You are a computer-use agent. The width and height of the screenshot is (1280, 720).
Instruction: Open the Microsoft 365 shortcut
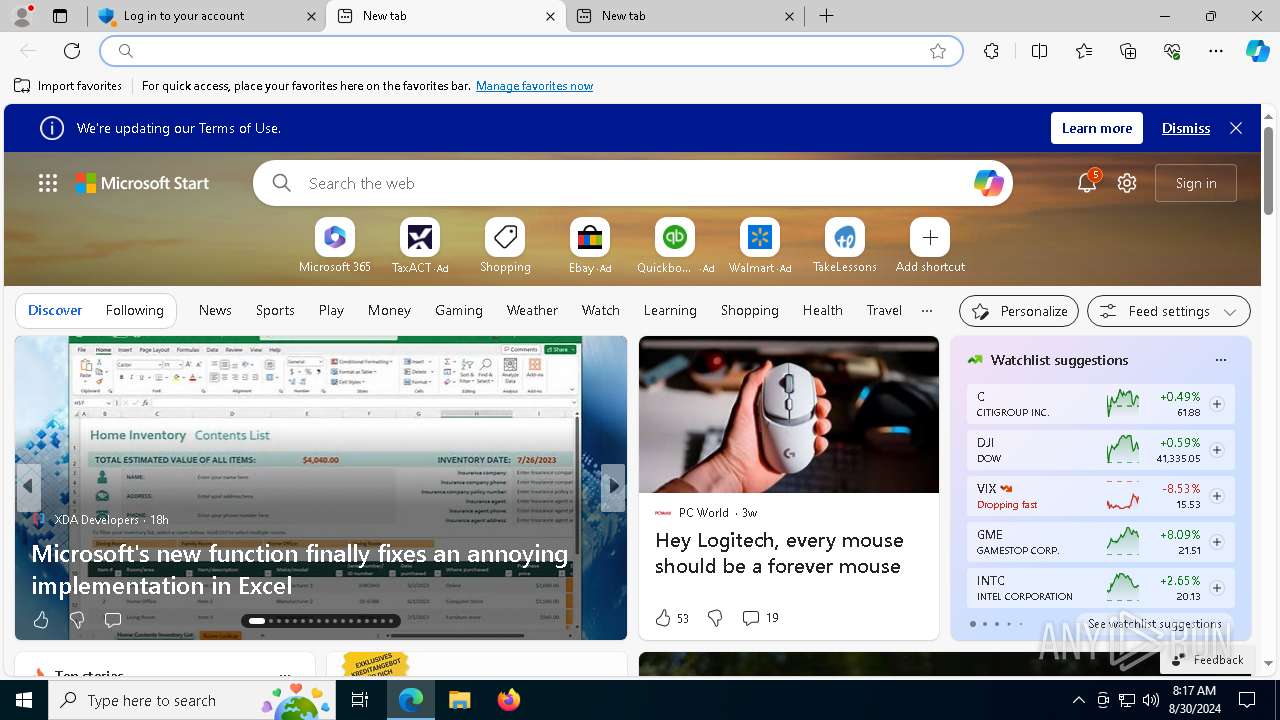pos(335,245)
